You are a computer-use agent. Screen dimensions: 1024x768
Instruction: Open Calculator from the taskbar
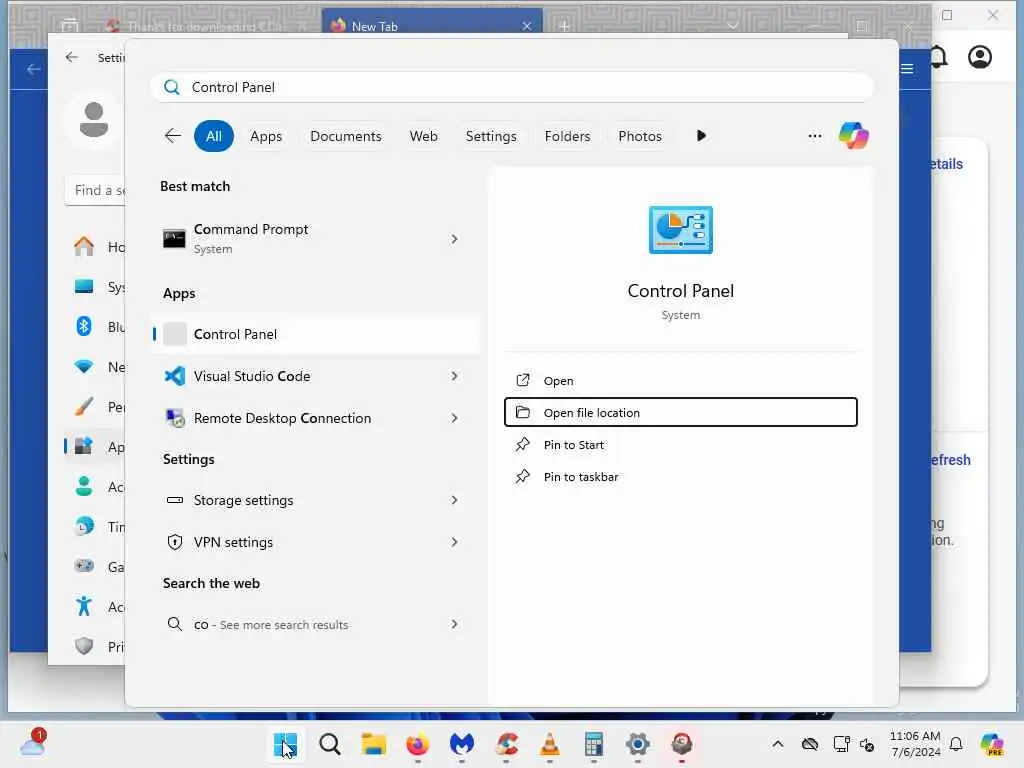[x=594, y=744]
